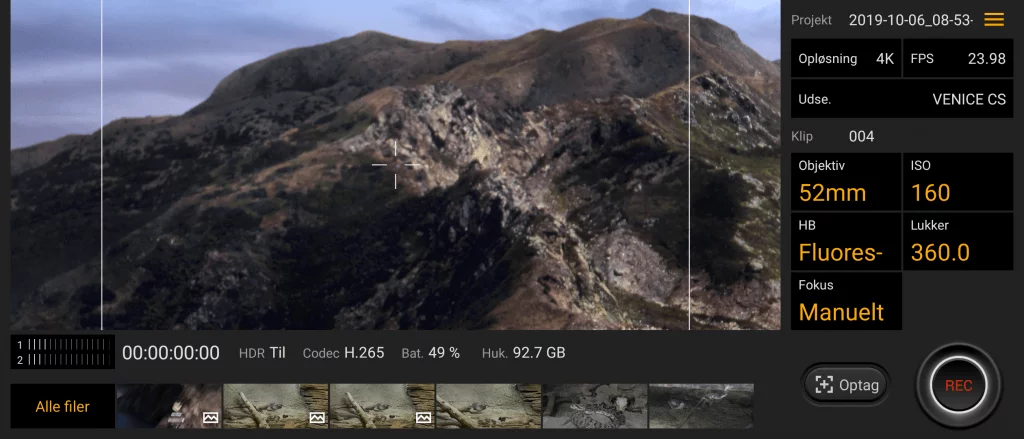Change the FPS 23.98 setting
Screen dimensions: 1024x439
click(x=958, y=59)
